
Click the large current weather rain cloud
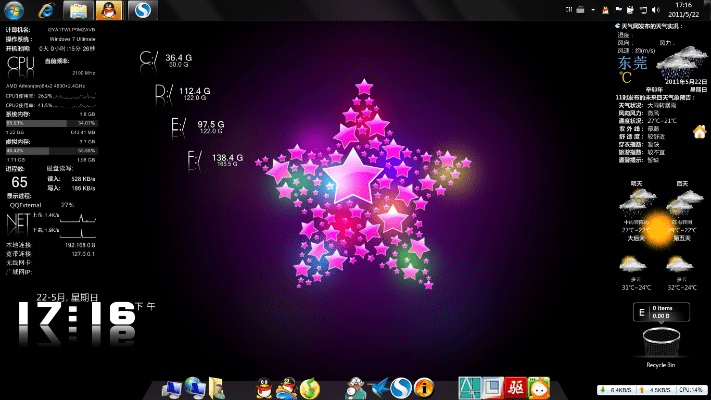pyautogui.click(x=682, y=63)
